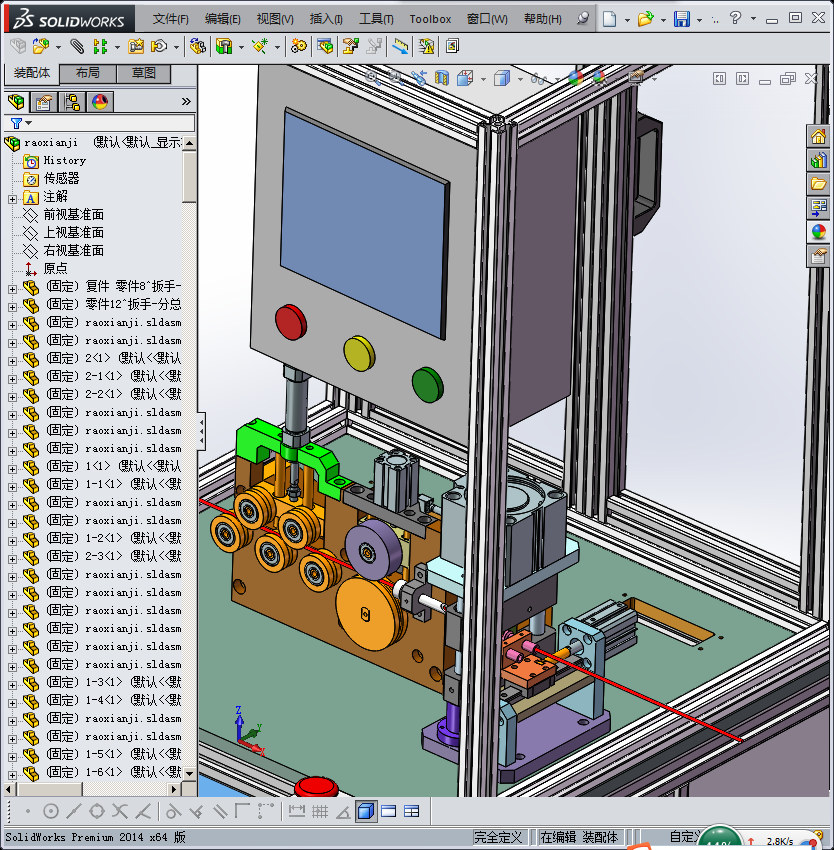Open File Explorer folder in task pane
Viewport: 834px width, 850px height.
click(x=818, y=184)
